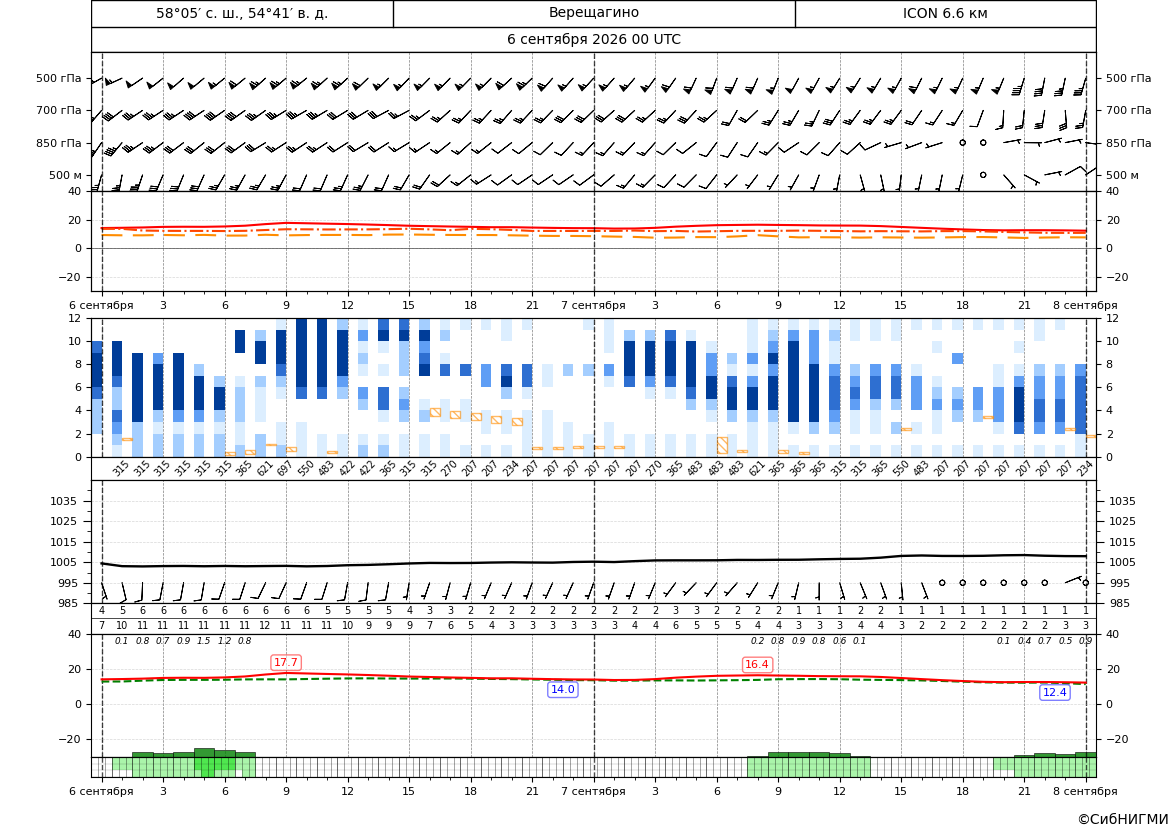This screenshot has height=827, width=1169.
Task: Click the first surface calm wind circle
Action: pyautogui.click(x=942, y=582)
